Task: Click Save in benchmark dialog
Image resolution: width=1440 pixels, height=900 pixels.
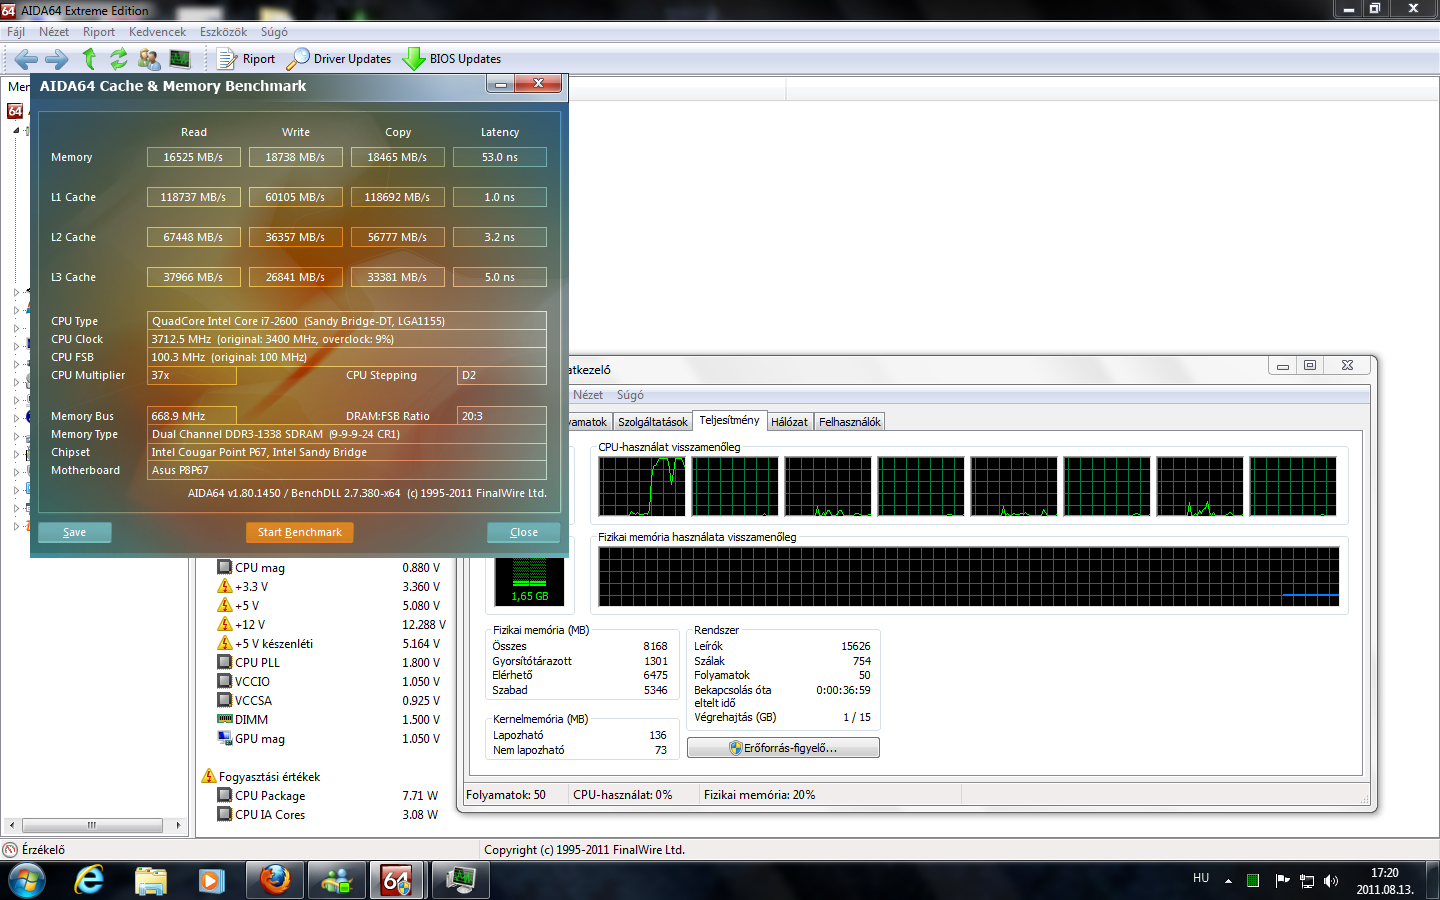Action: pyautogui.click(x=75, y=532)
